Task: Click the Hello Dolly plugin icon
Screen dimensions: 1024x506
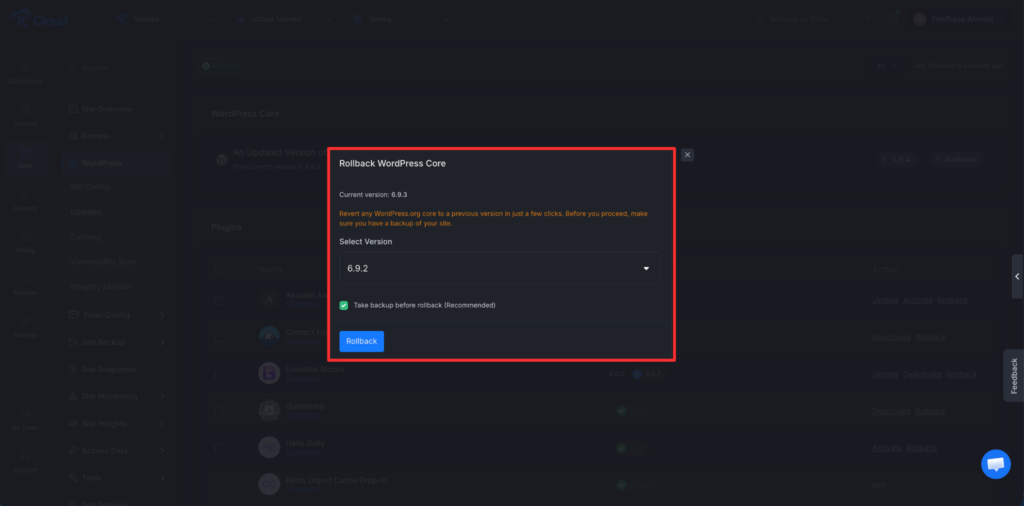Action: pyautogui.click(x=268, y=447)
